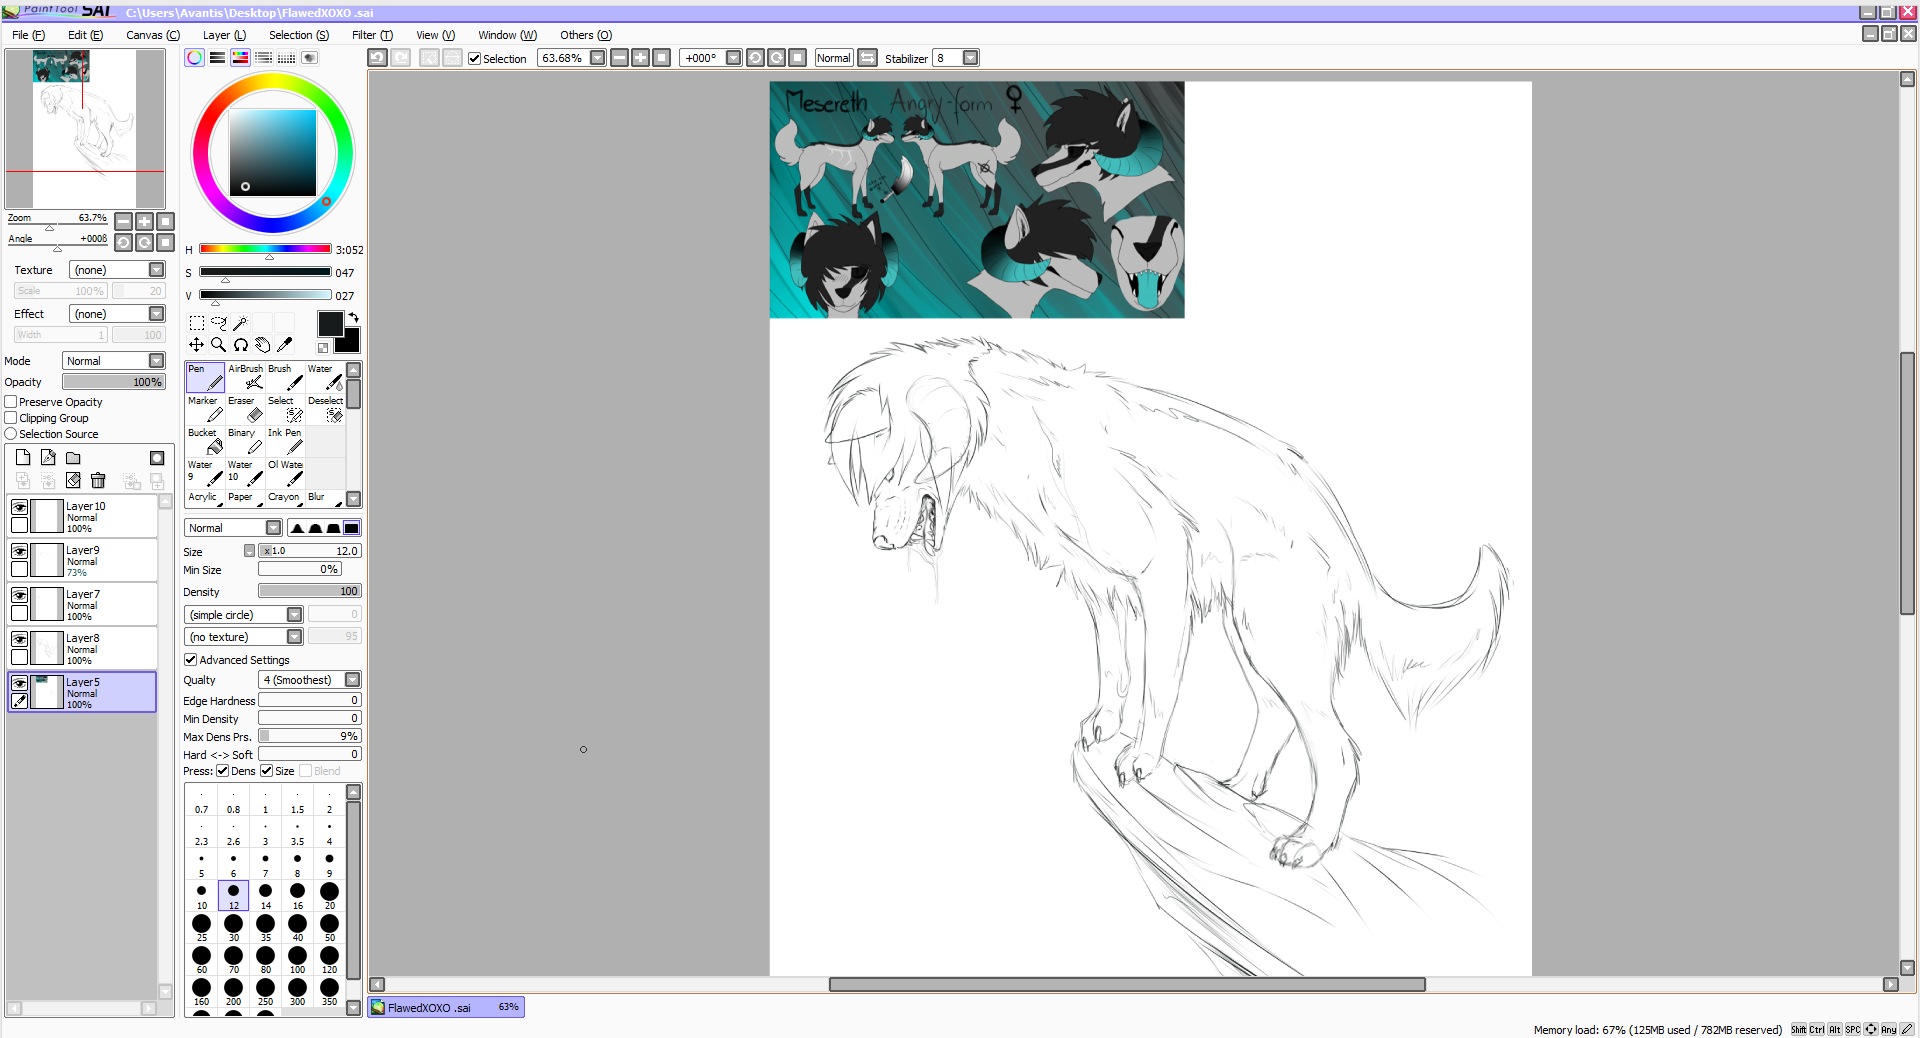Image resolution: width=1920 pixels, height=1038 pixels.
Task: Delete the selected layer with trash icon
Action: 98,481
